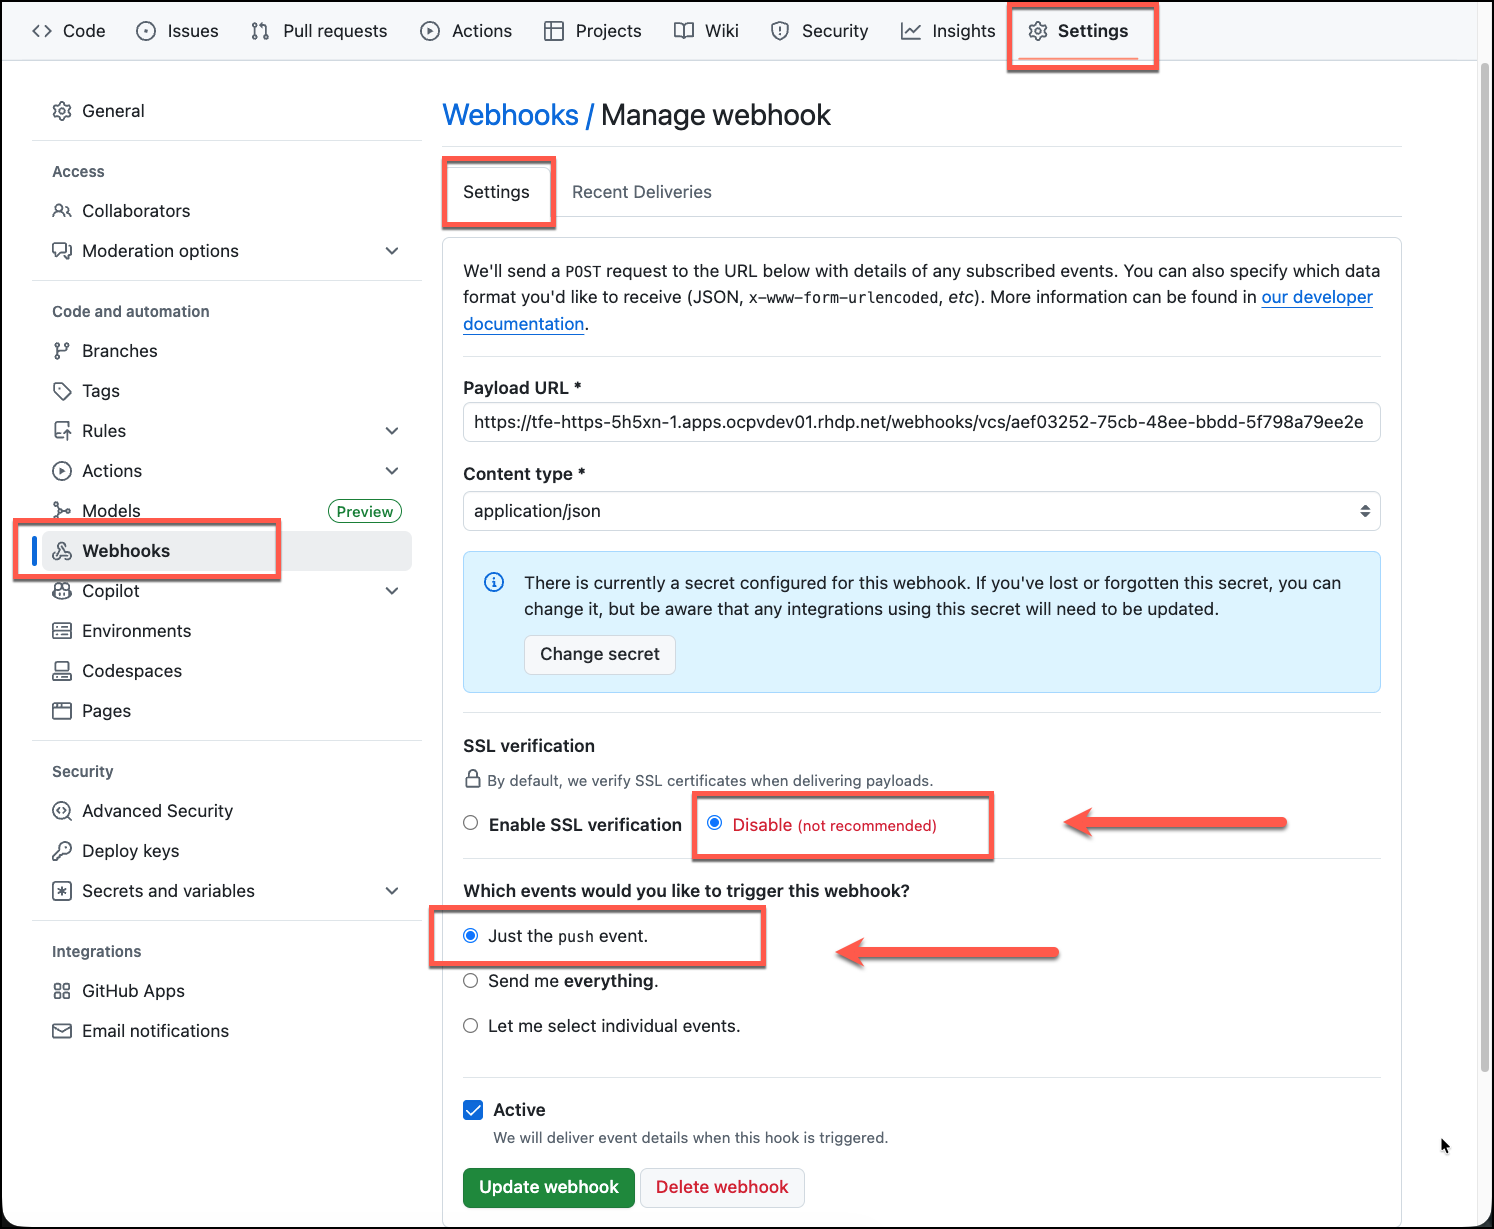Viewport: 1494px width, 1229px height.
Task: Expand the Secrets and variables chevron
Action: [392, 891]
